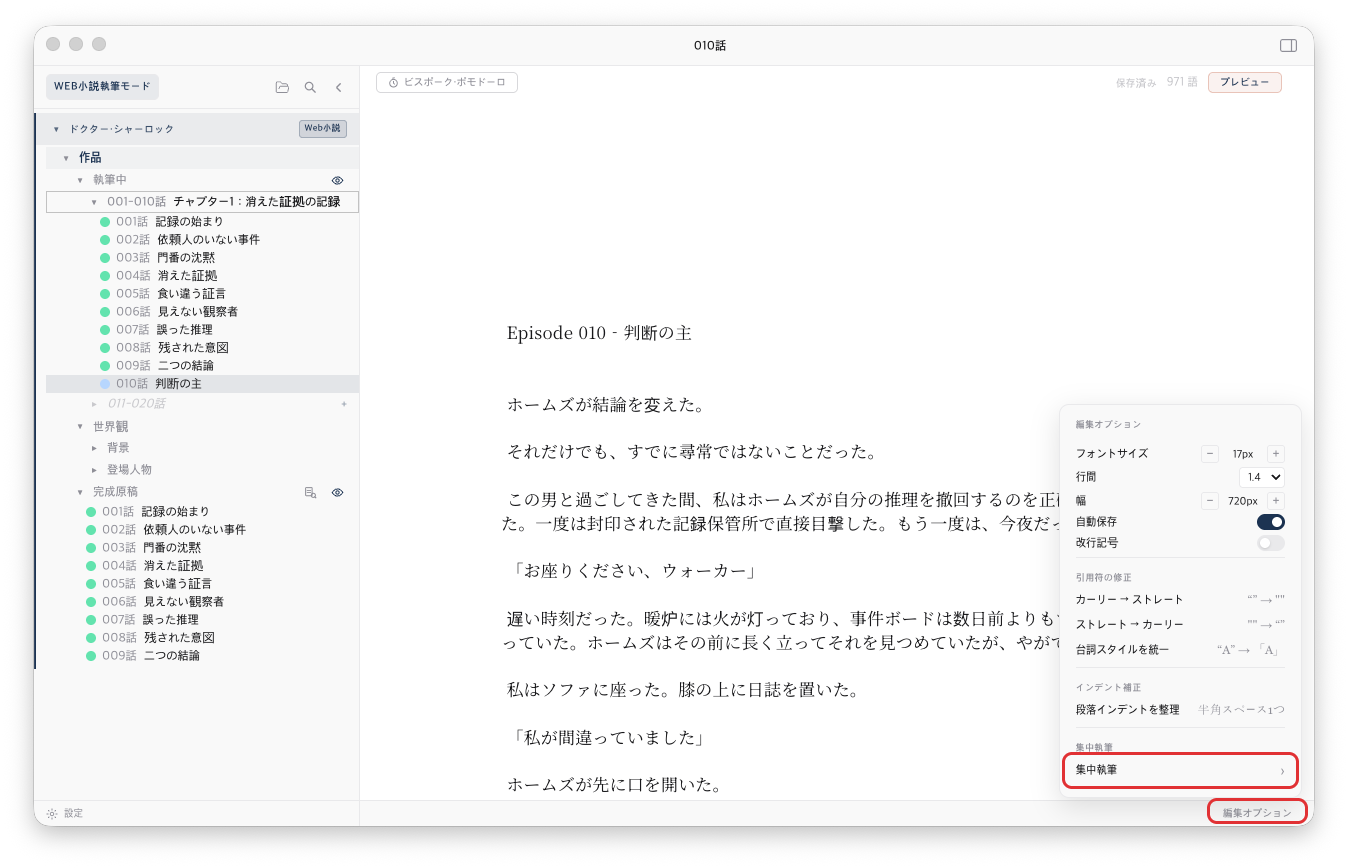Screen dimensions: 1348x868
Task: Start the ビスポーク・ポモドーロ timer
Action: 447,82
